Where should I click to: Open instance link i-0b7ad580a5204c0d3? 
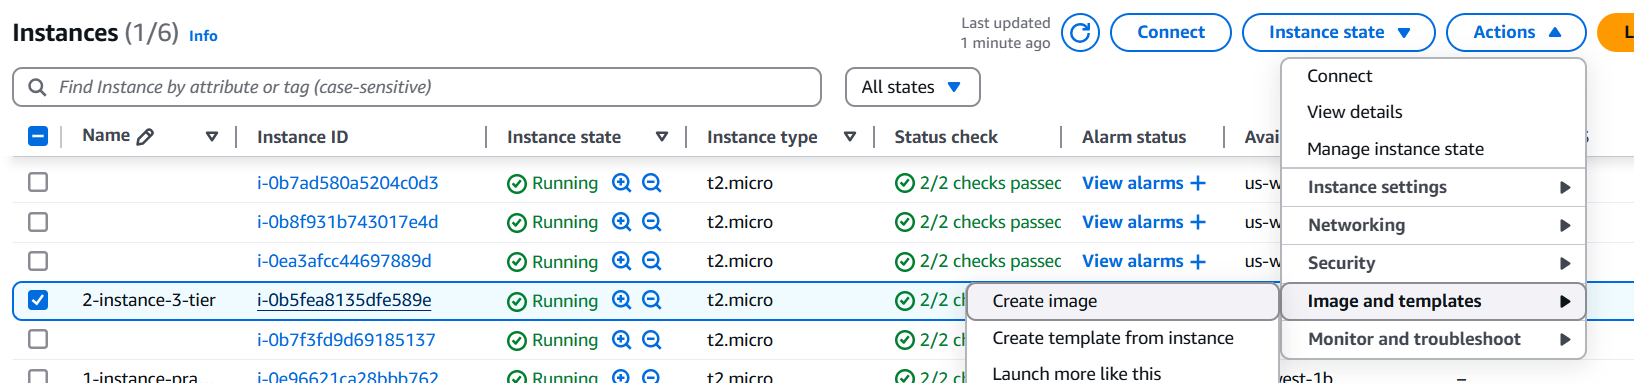[x=347, y=183]
